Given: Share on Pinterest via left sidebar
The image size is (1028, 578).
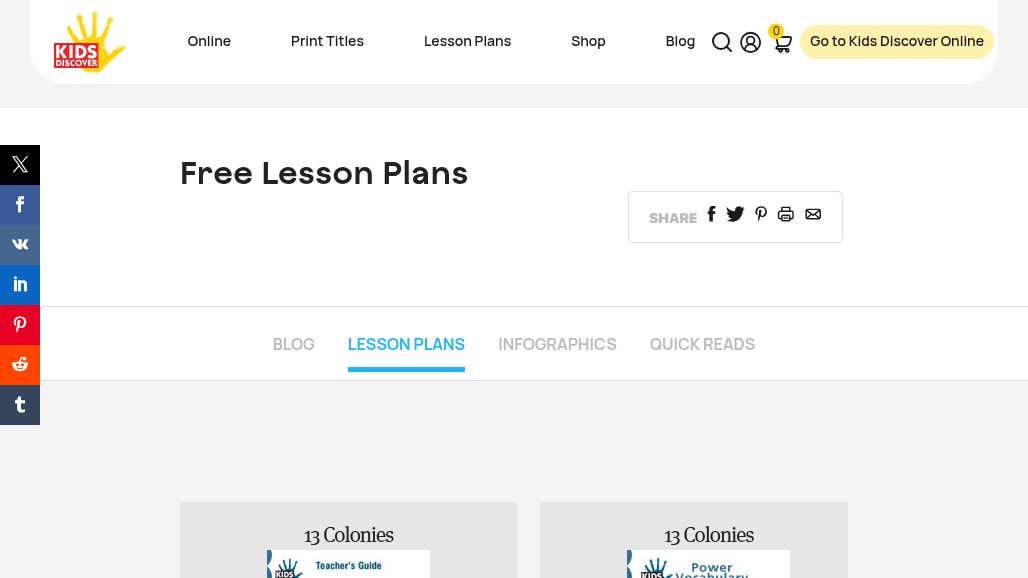Looking at the screenshot, I should click(x=20, y=324).
